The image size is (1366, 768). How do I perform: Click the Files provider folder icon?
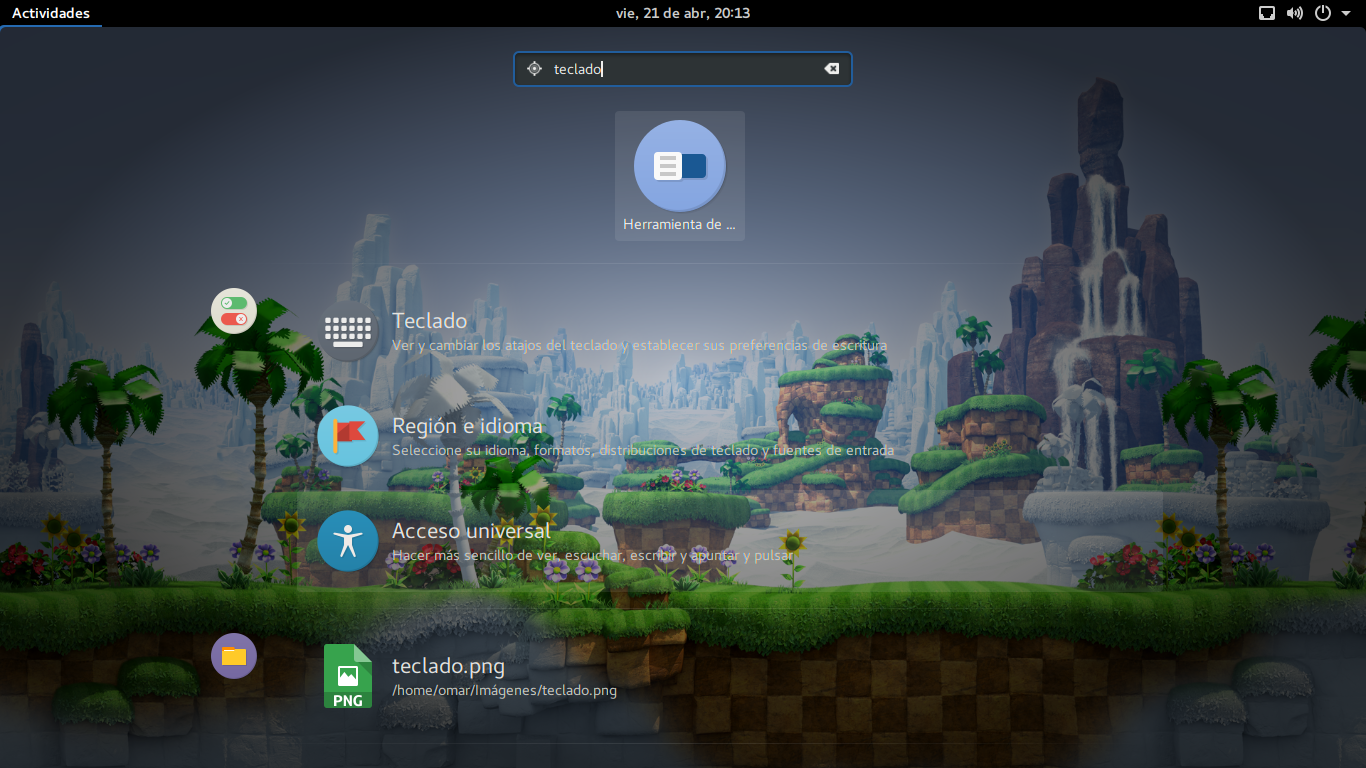[x=234, y=656]
